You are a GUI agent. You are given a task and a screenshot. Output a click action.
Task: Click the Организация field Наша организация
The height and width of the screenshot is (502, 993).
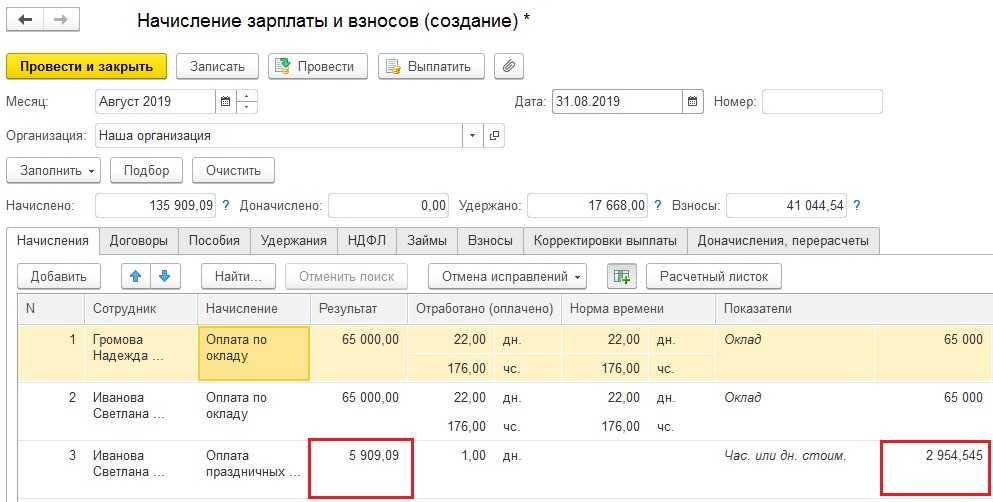279,135
